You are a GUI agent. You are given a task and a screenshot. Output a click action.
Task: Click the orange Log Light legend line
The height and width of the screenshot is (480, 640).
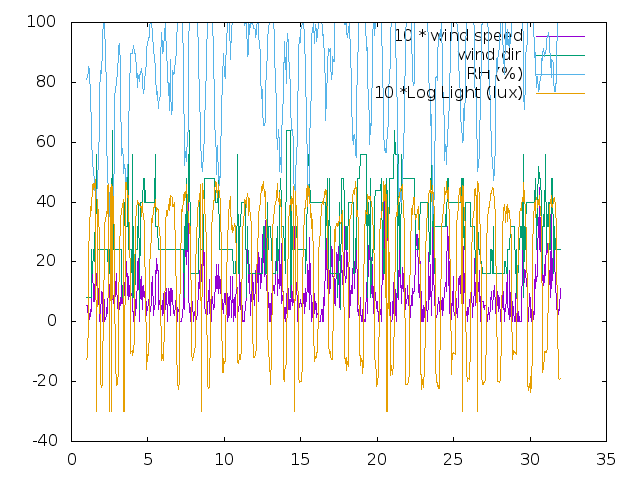[560, 93]
